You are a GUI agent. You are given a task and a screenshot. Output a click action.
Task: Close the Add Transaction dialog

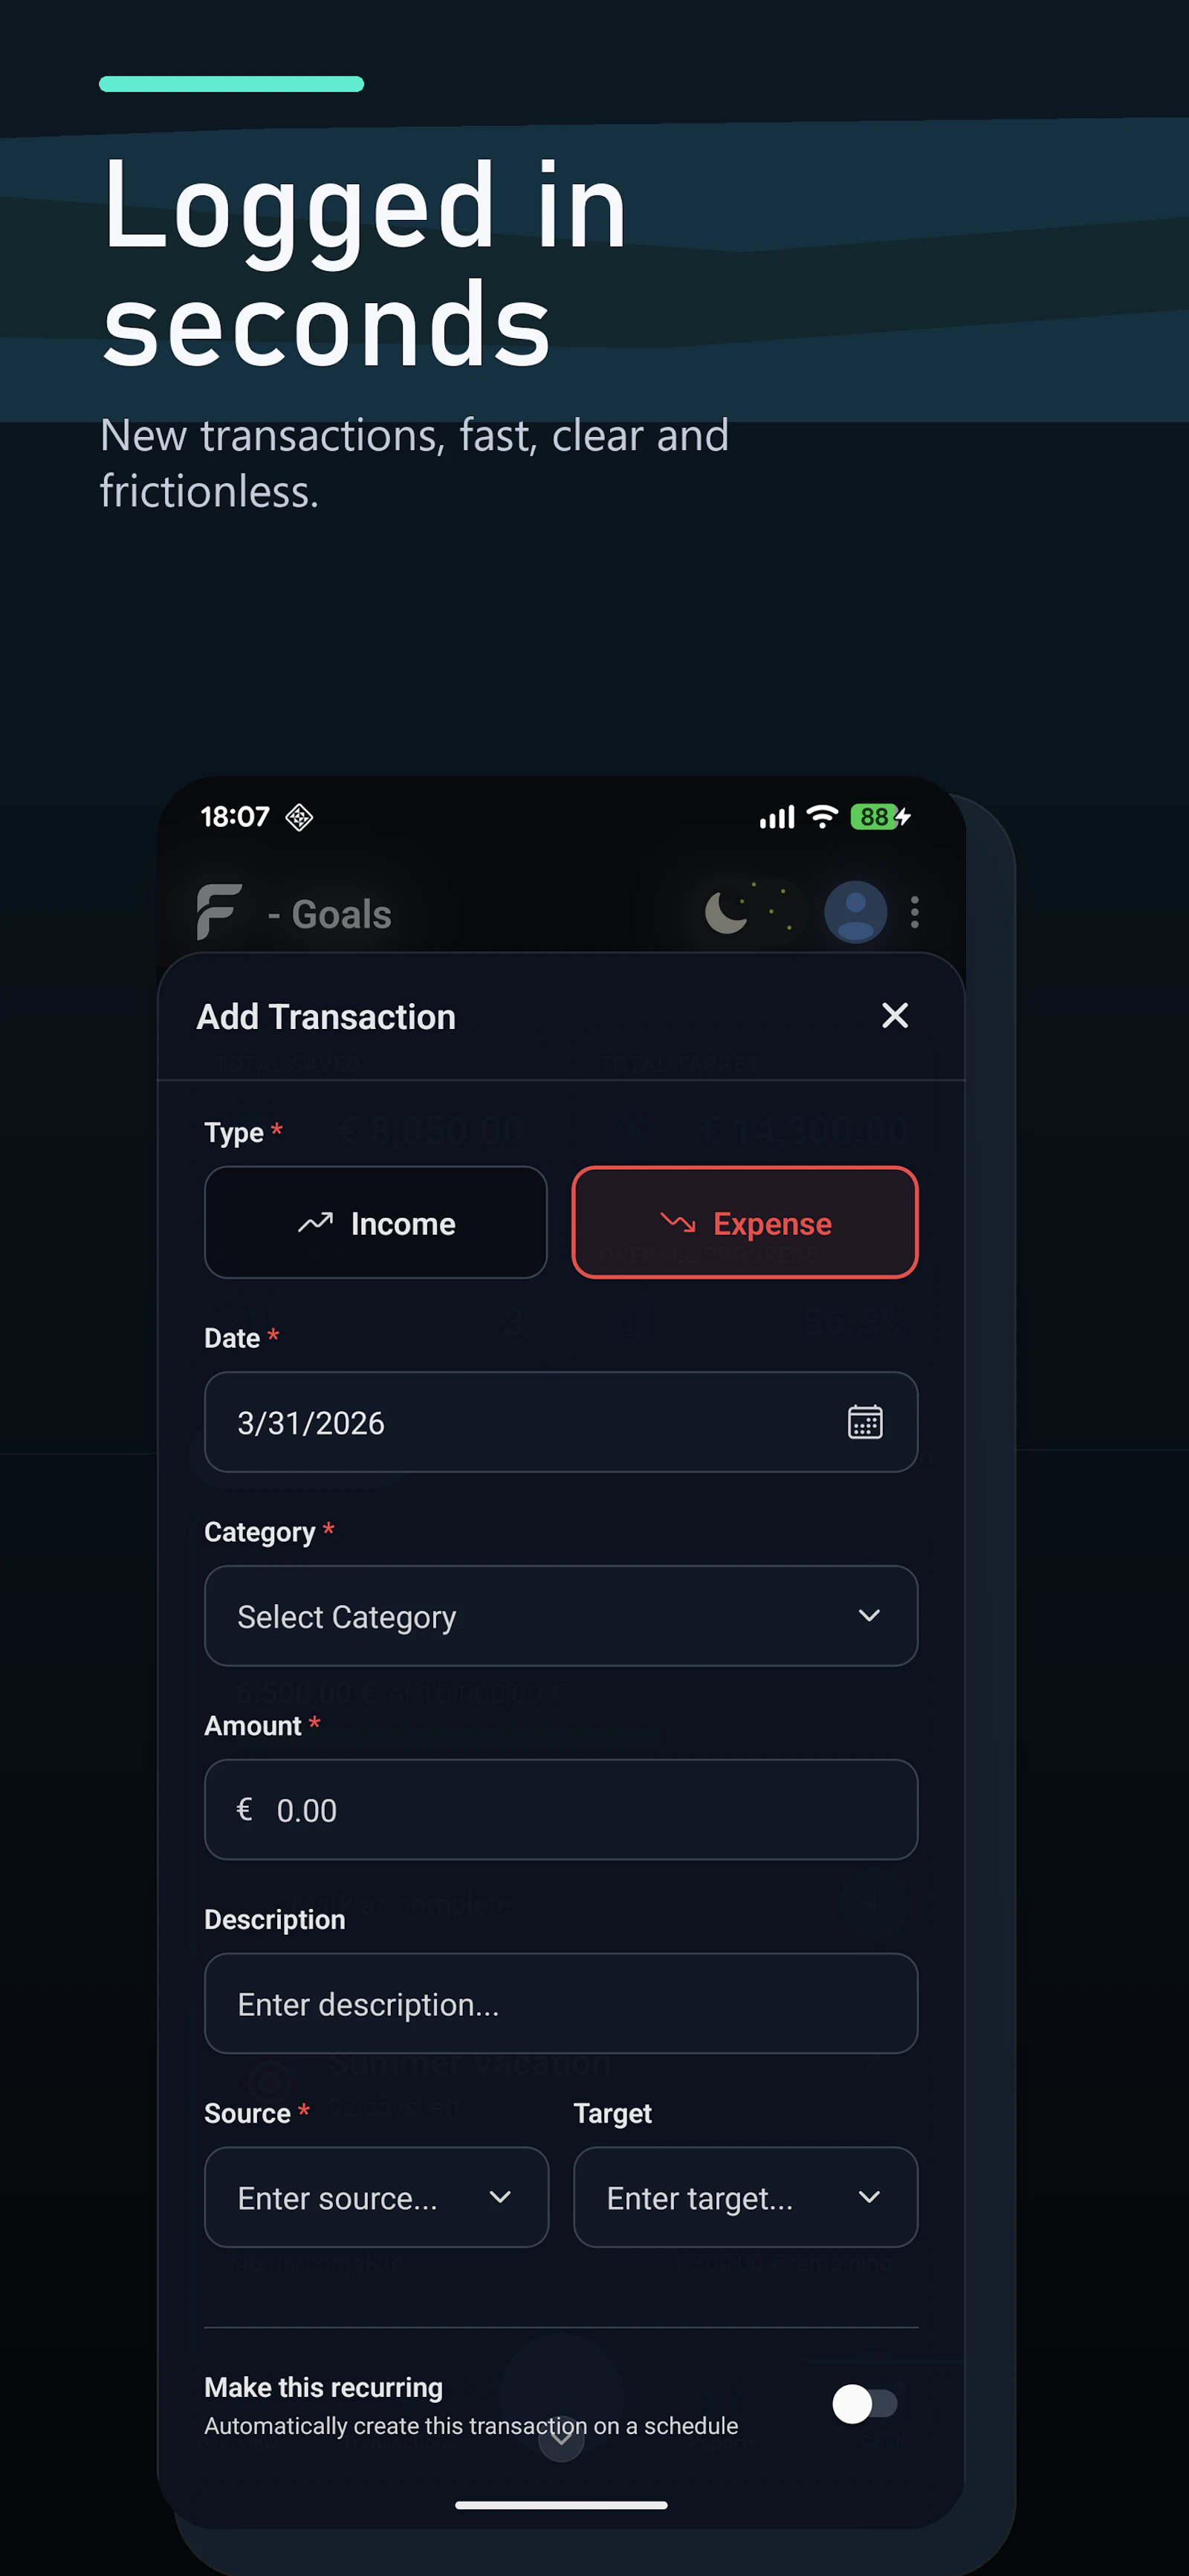[894, 1015]
